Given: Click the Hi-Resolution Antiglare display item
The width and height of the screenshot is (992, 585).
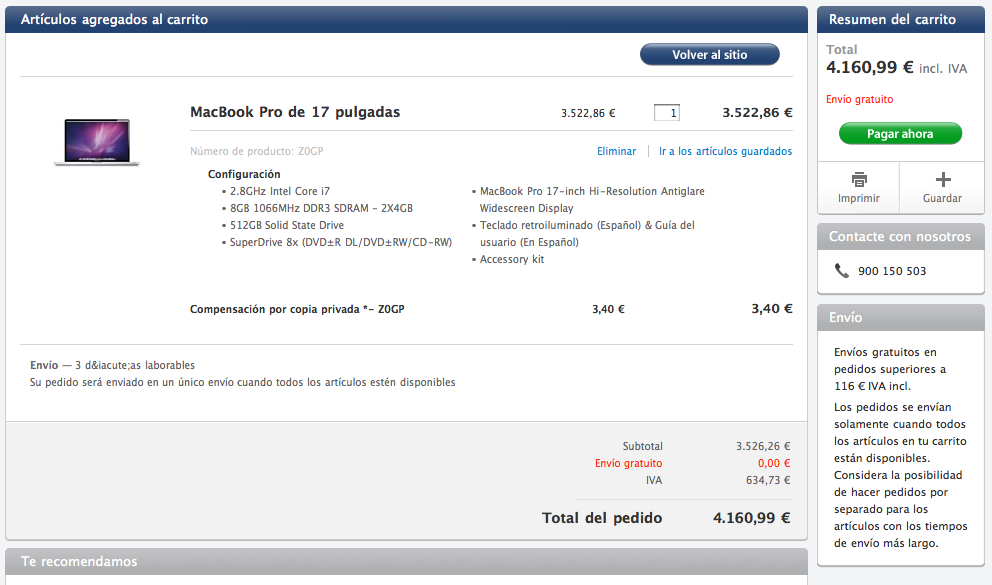Looking at the screenshot, I should click(592, 200).
